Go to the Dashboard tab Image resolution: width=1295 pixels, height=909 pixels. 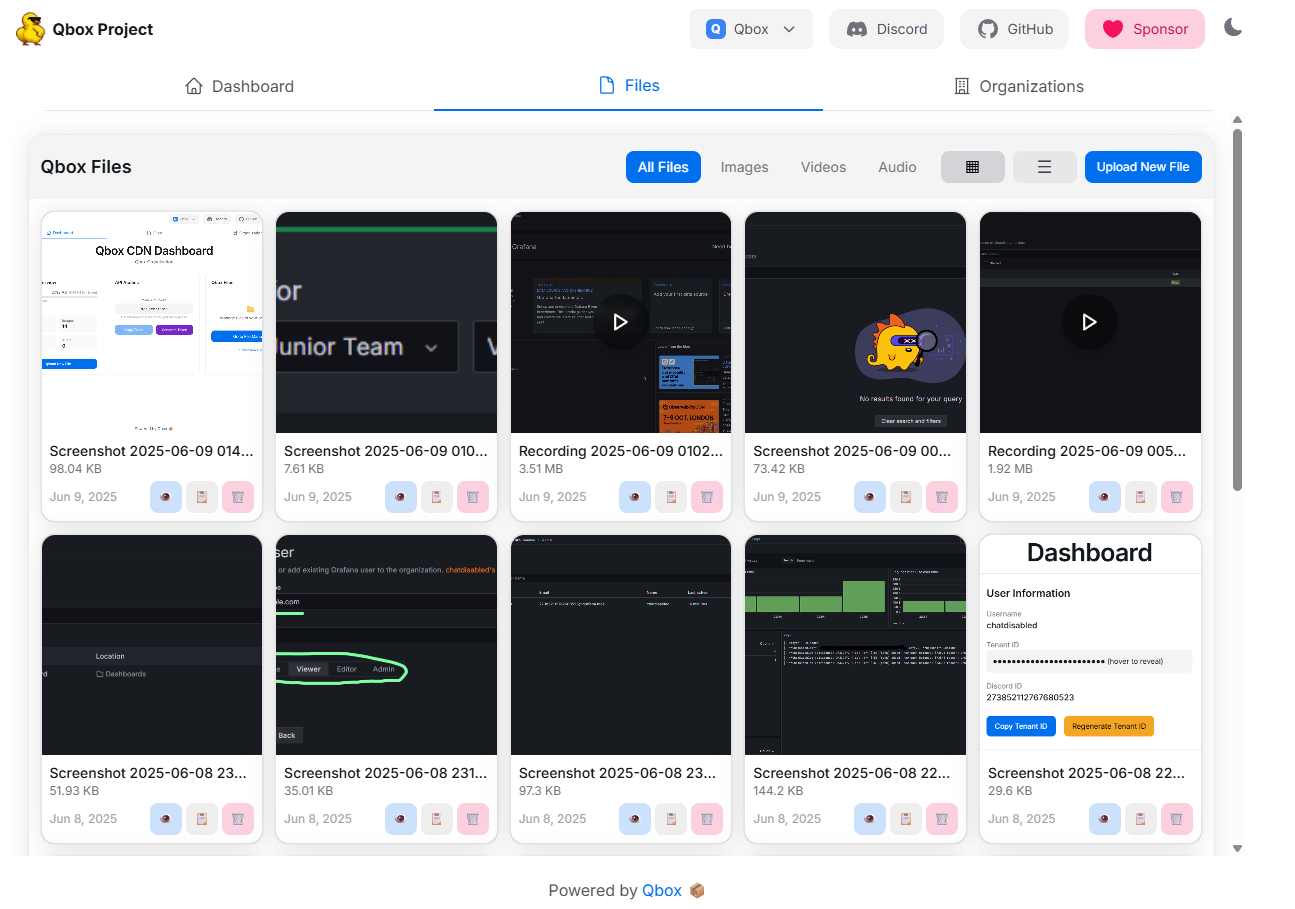coord(240,86)
